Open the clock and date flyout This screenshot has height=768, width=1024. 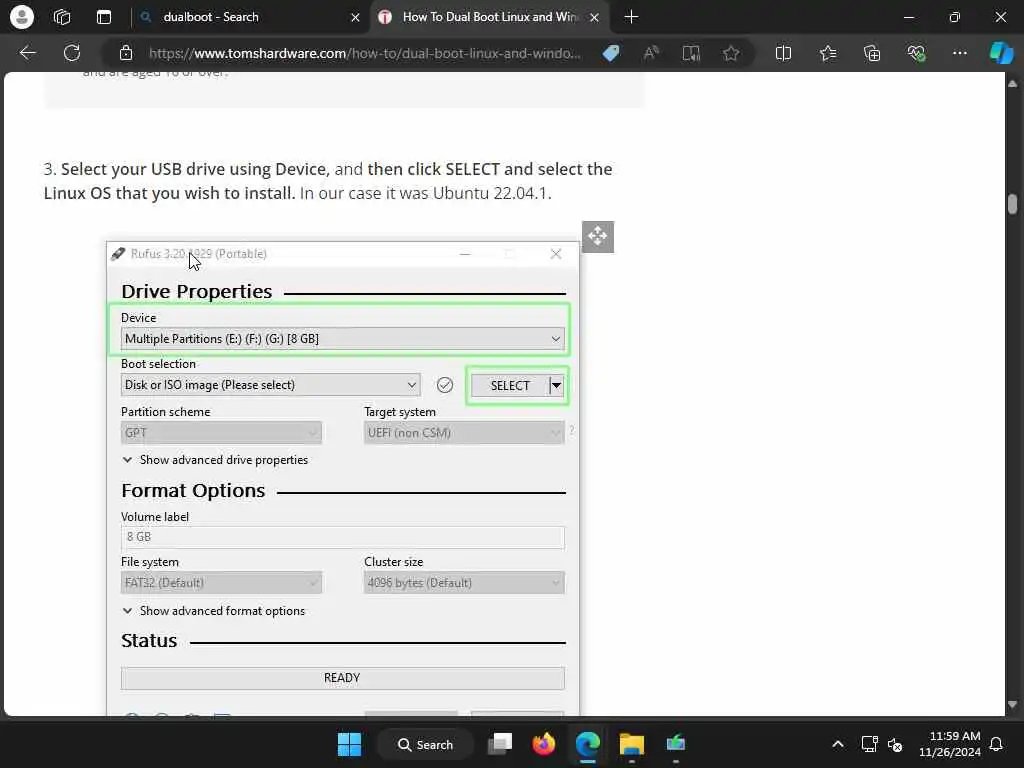point(950,744)
